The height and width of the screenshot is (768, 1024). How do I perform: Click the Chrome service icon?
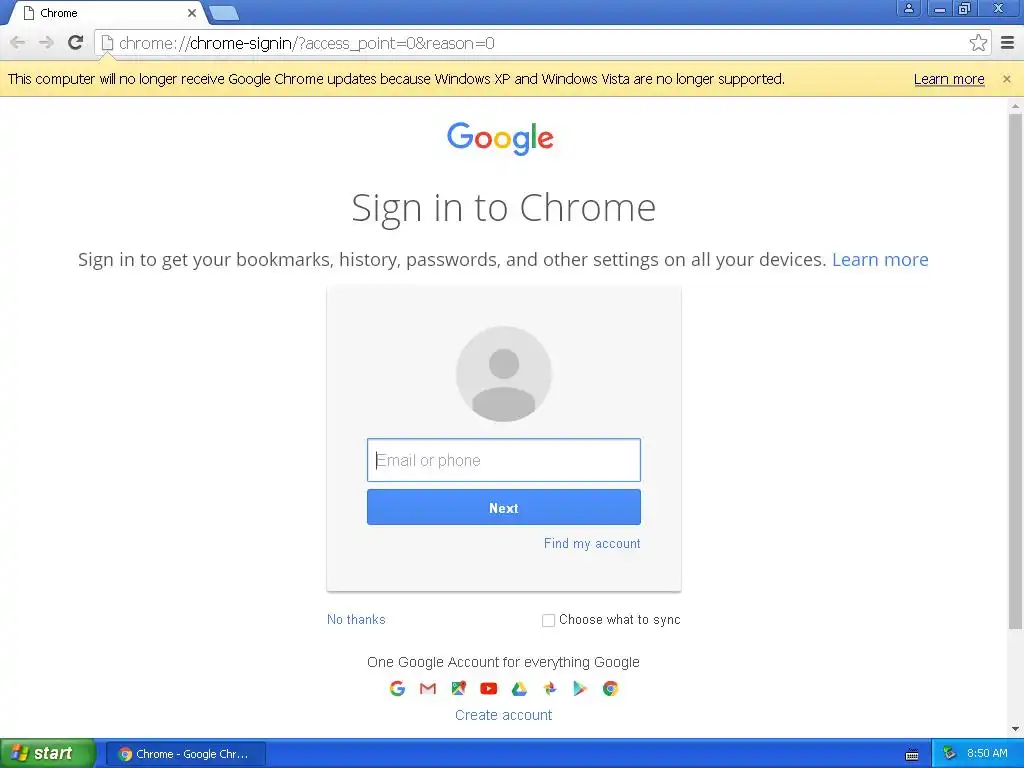tap(611, 688)
